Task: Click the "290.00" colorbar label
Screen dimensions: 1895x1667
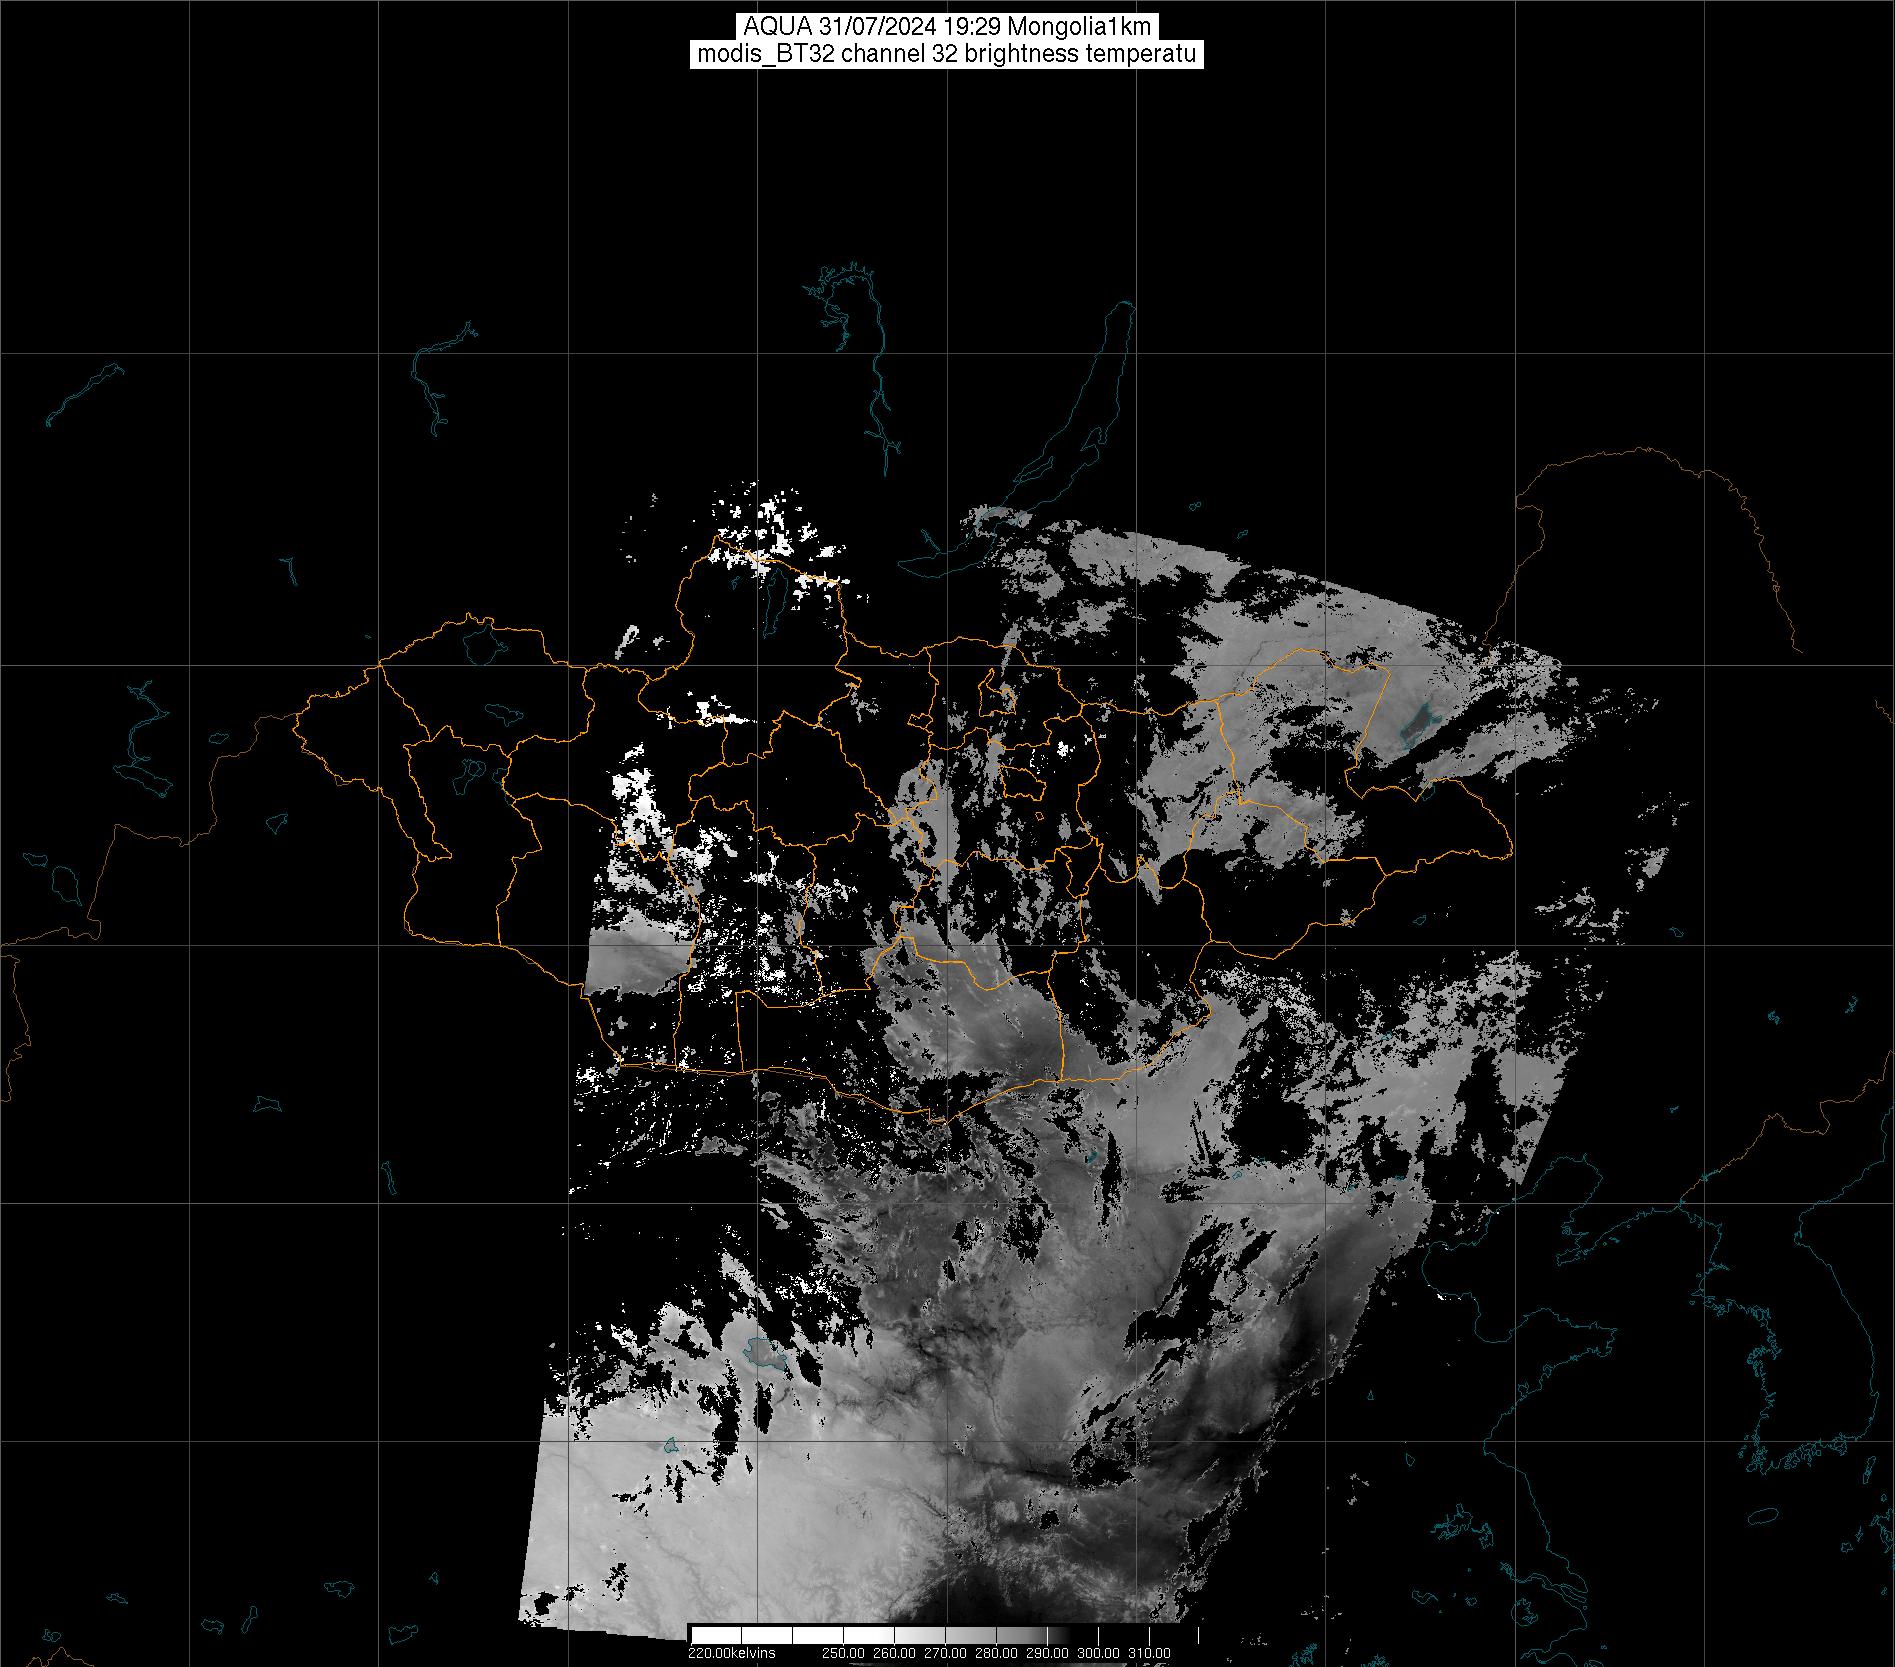Action: pos(1049,1652)
